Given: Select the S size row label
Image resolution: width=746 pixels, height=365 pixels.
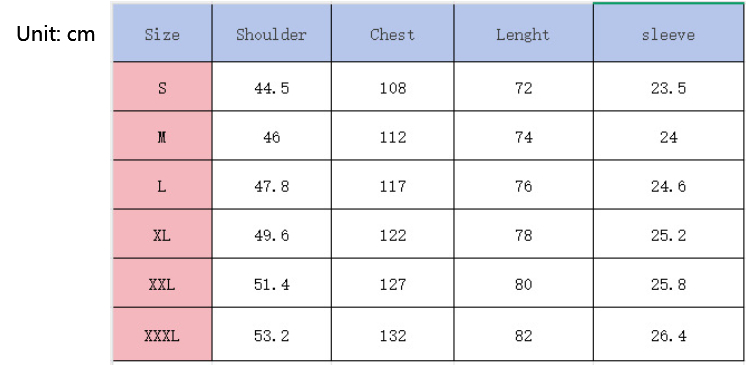Looking at the screenshot, I should (162, 87).
